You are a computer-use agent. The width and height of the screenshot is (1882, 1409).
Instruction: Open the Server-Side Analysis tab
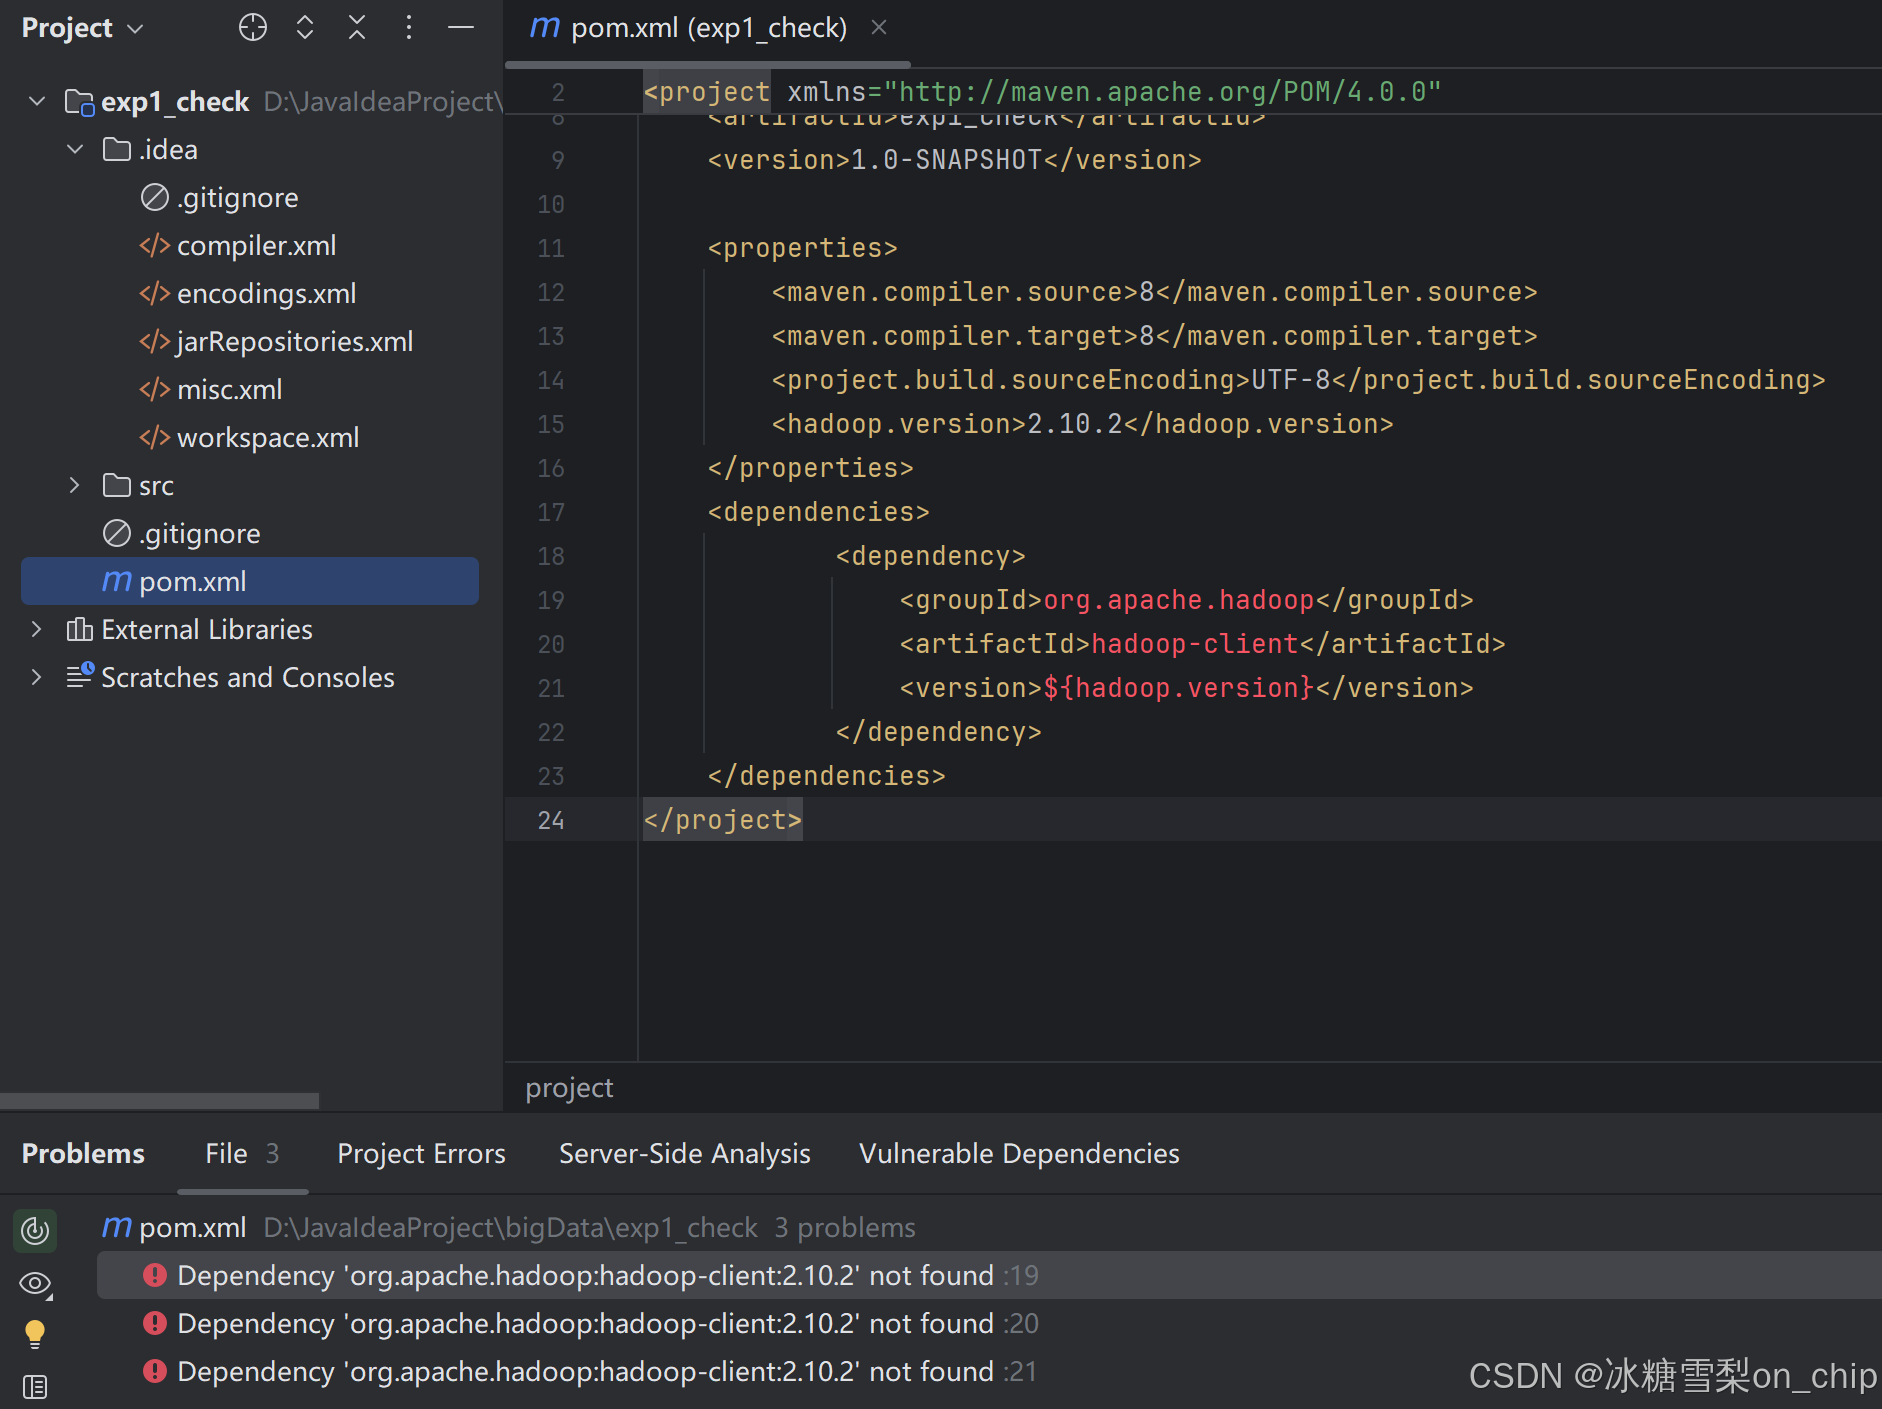pos(684,1154)
